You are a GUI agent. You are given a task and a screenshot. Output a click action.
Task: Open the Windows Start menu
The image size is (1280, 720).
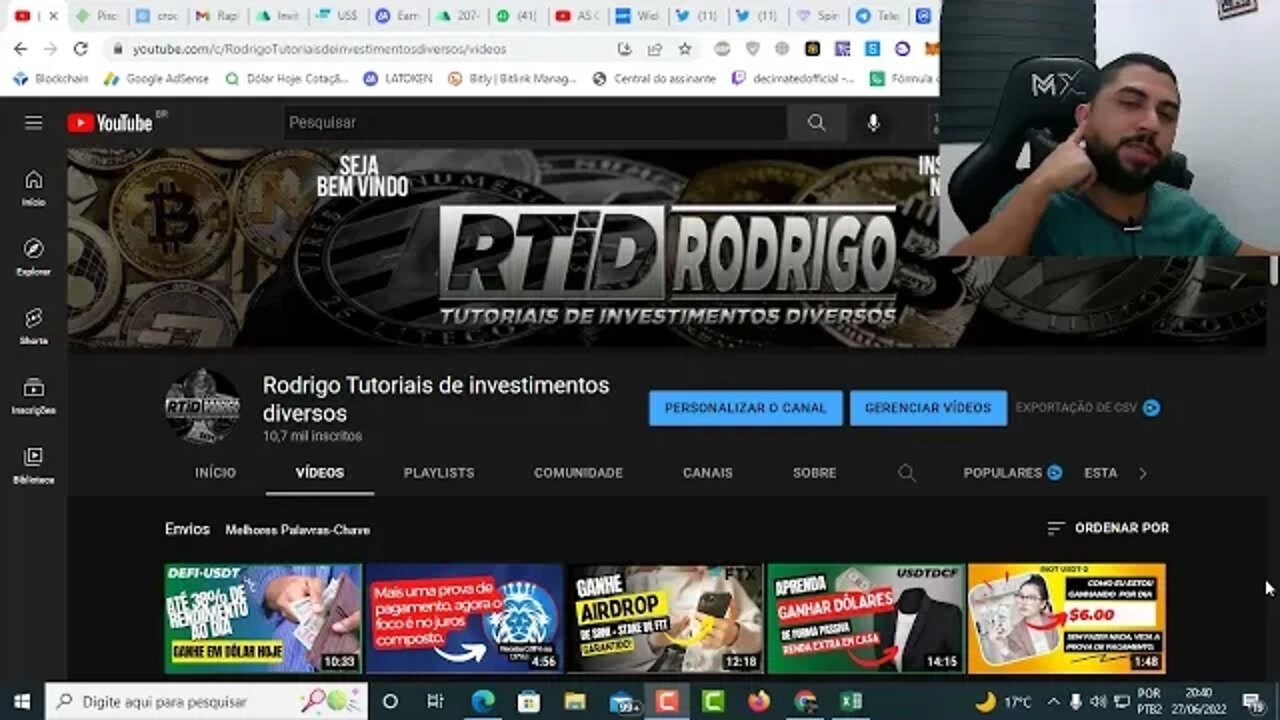click(21, 701)
